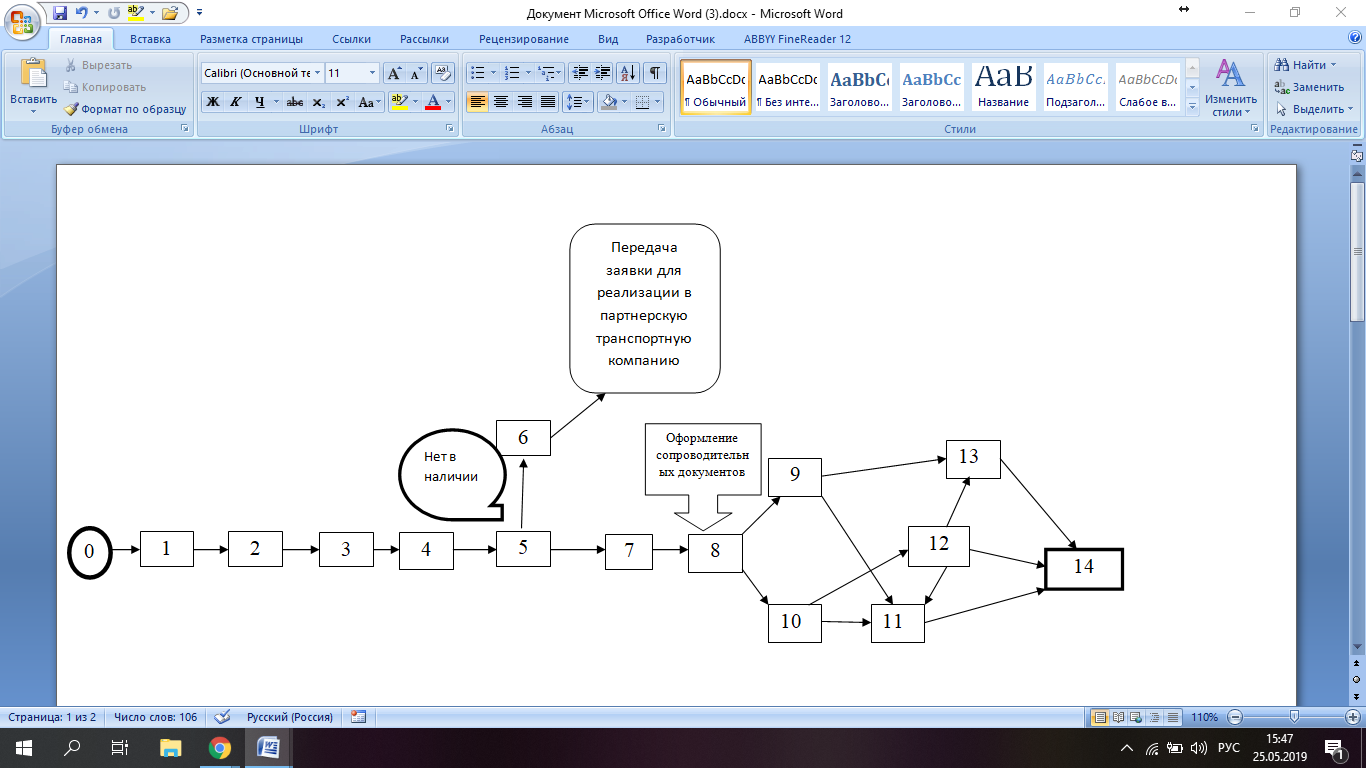
Task: Click the Sort (А-Я) icon
Action: (x=628, y=73)
